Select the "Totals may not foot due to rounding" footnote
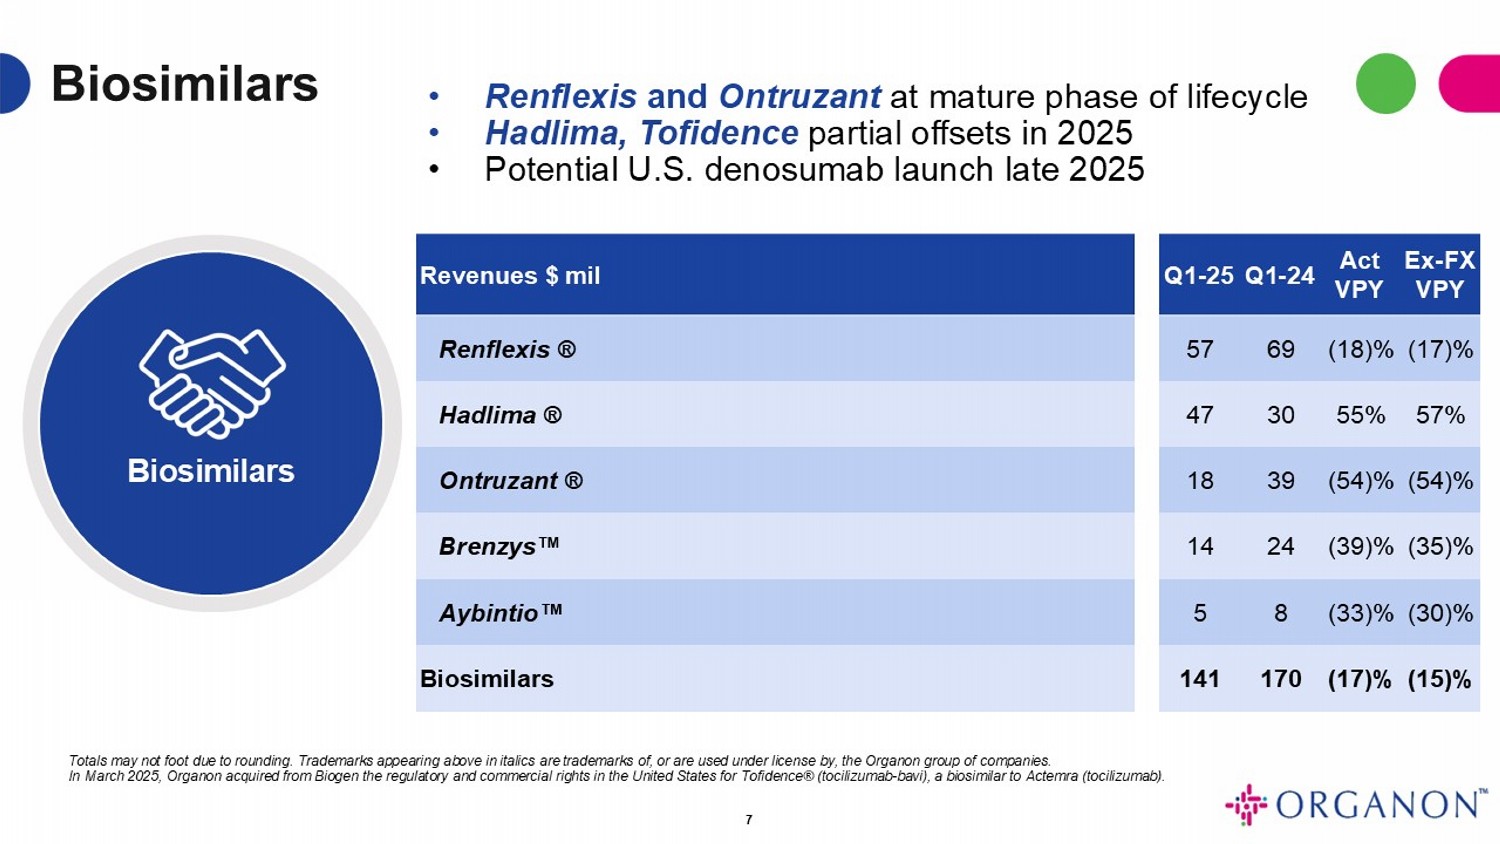Viewport: 1500px width, 844px height. pyautogui.click(x=560, y=761)
